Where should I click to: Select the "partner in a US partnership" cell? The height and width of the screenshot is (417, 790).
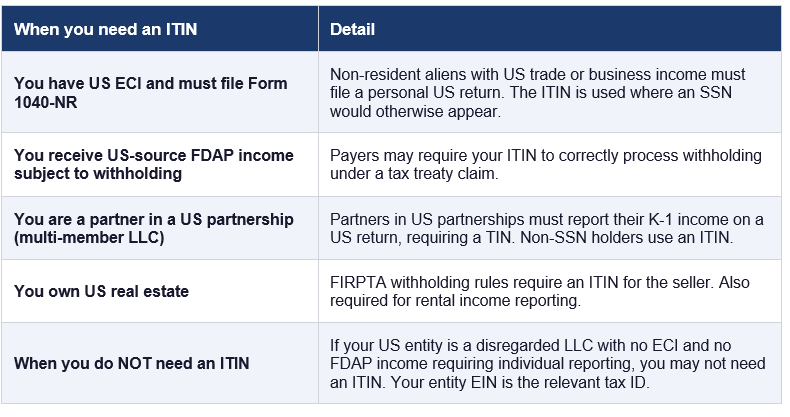(x=160, y=228)
